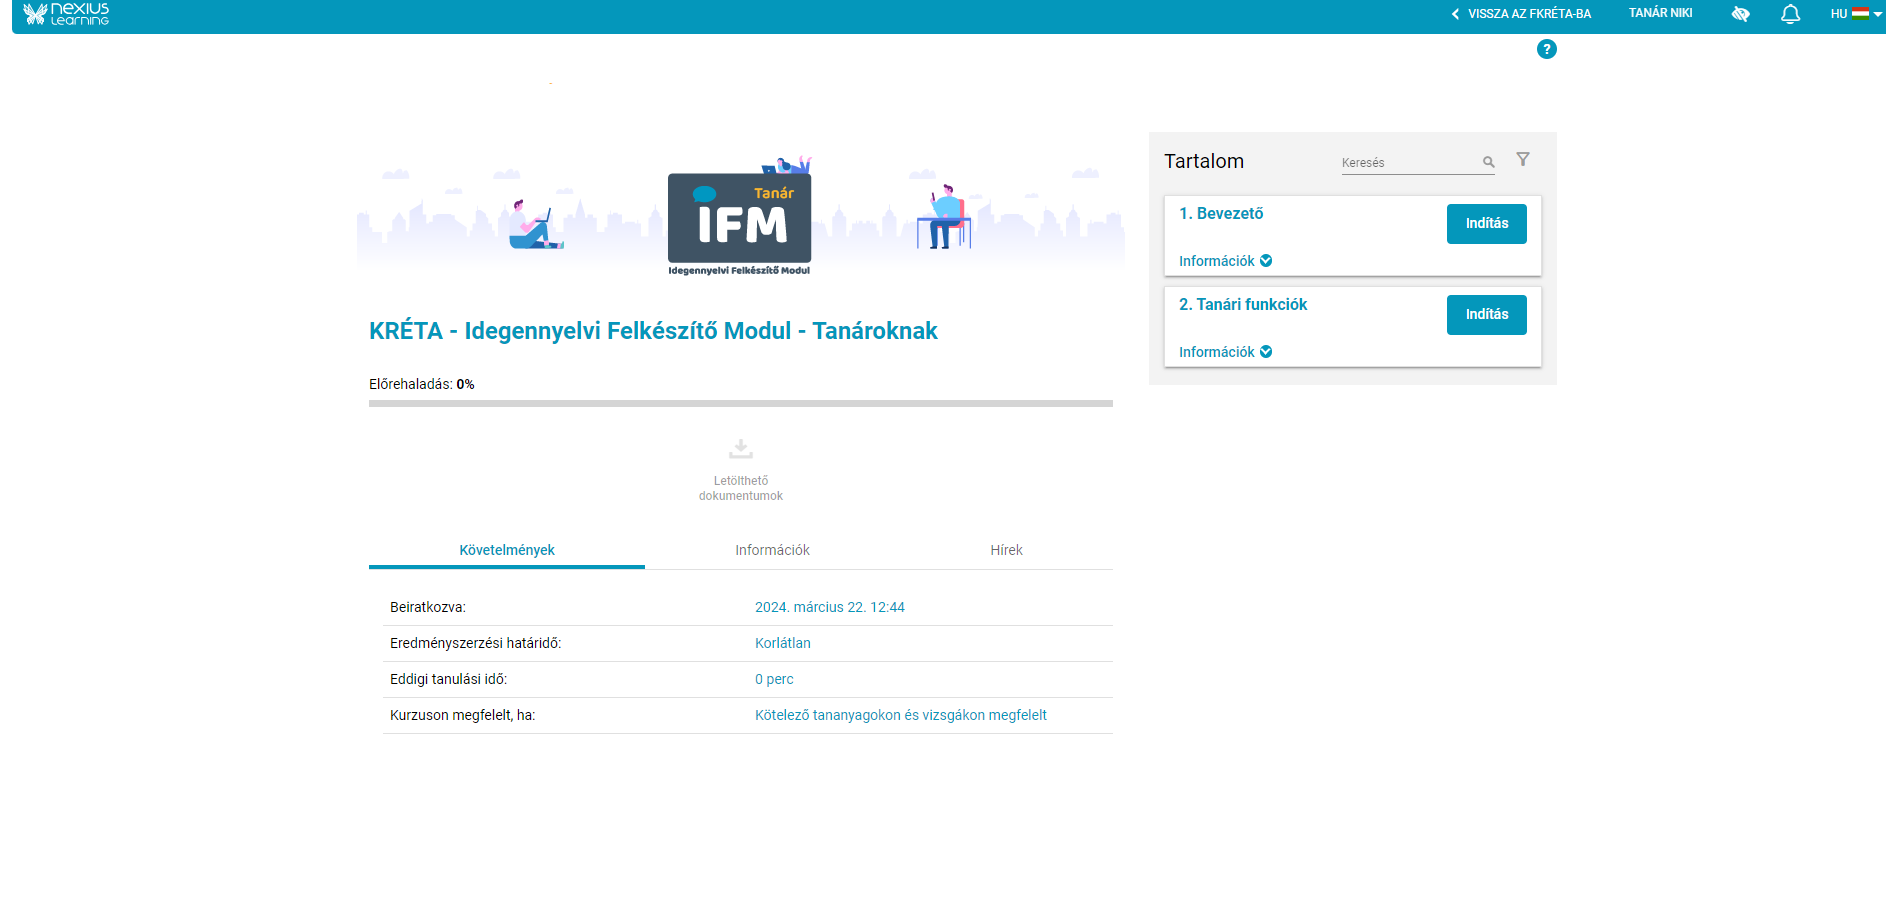The height and width of the screenshot is (911, 1886).
Task: Click the Tartalom panel heading
Action: click(1204, 161)
